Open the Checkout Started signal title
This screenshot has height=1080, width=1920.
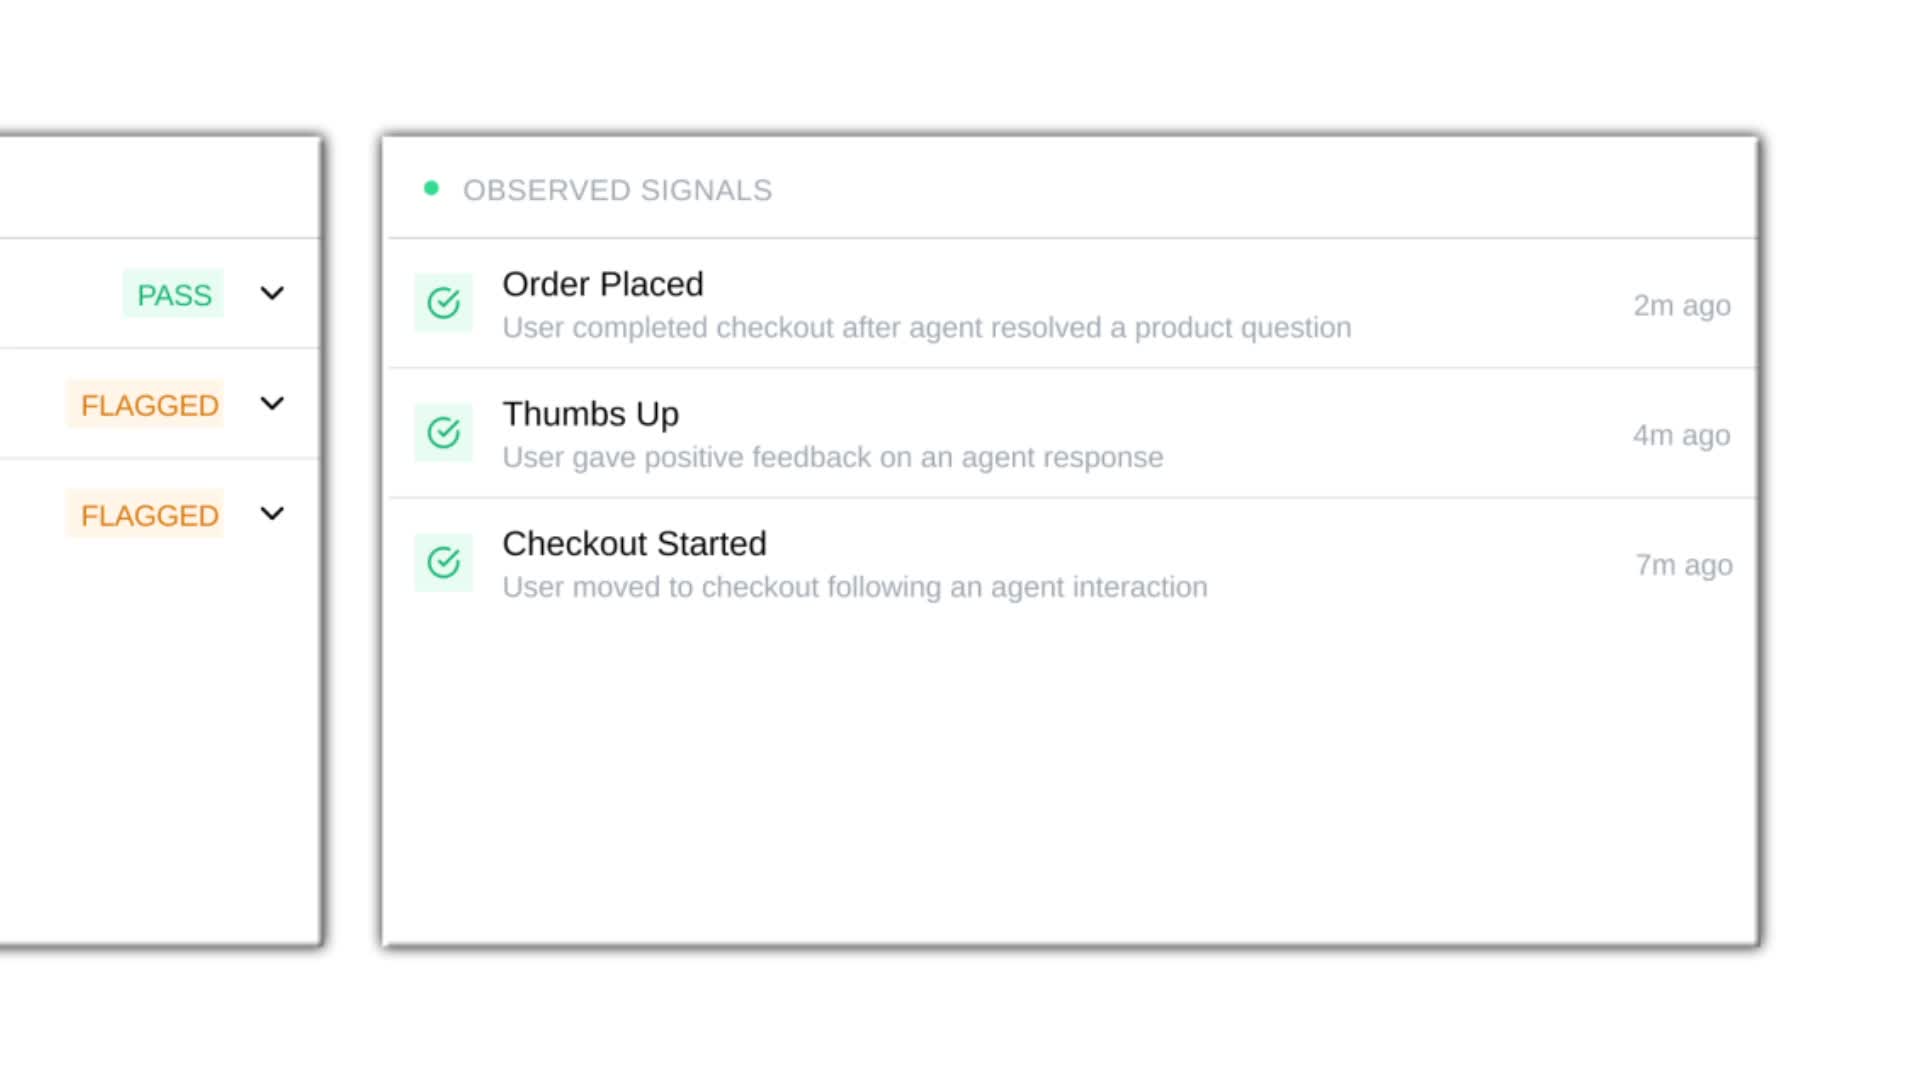point(634,544)
